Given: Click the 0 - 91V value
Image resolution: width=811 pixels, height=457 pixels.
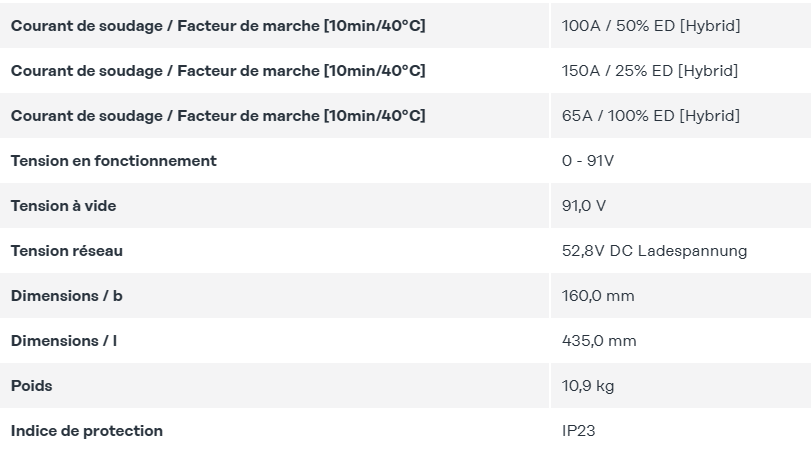Looking at the screenshot, I should 588,161.
